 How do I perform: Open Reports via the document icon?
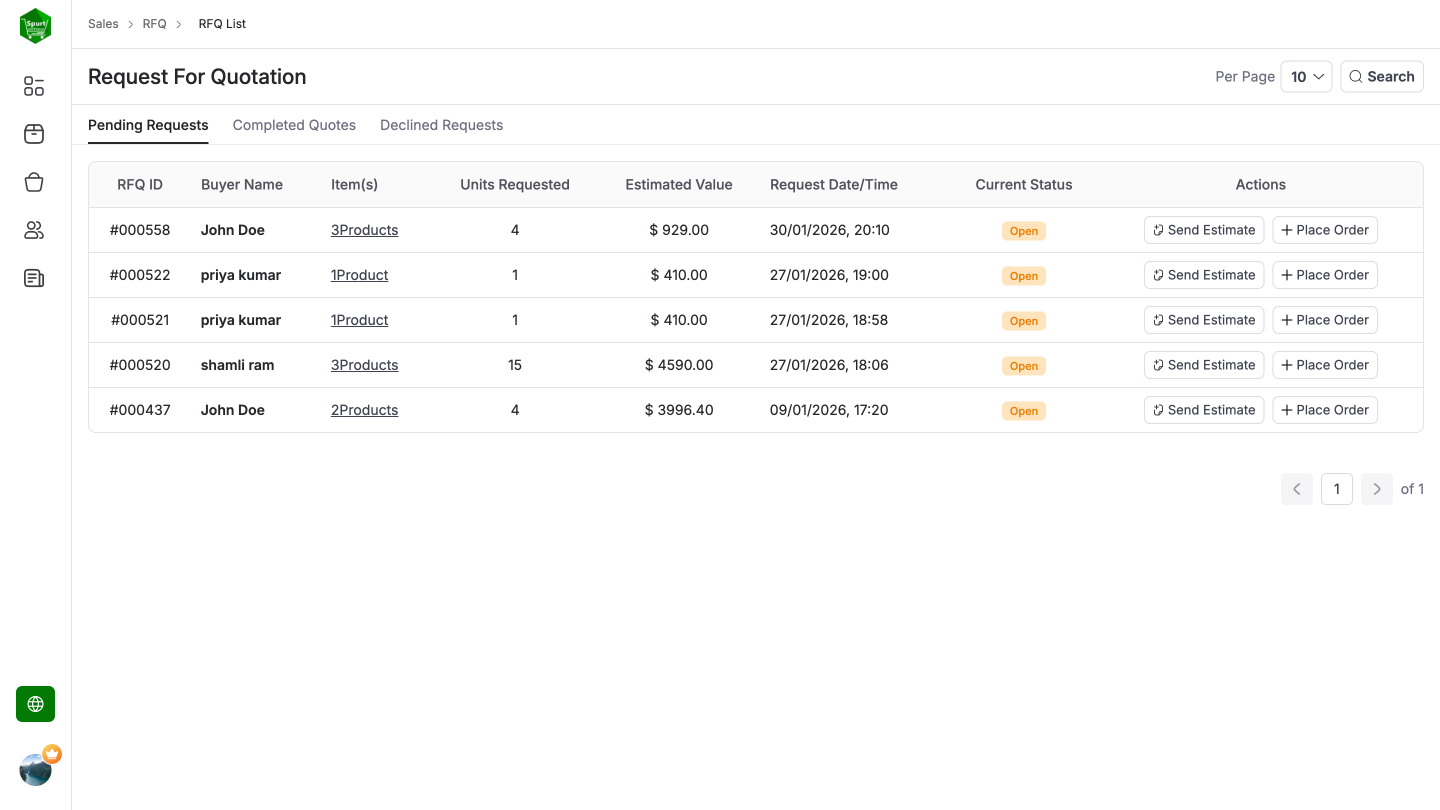point(33,278)
